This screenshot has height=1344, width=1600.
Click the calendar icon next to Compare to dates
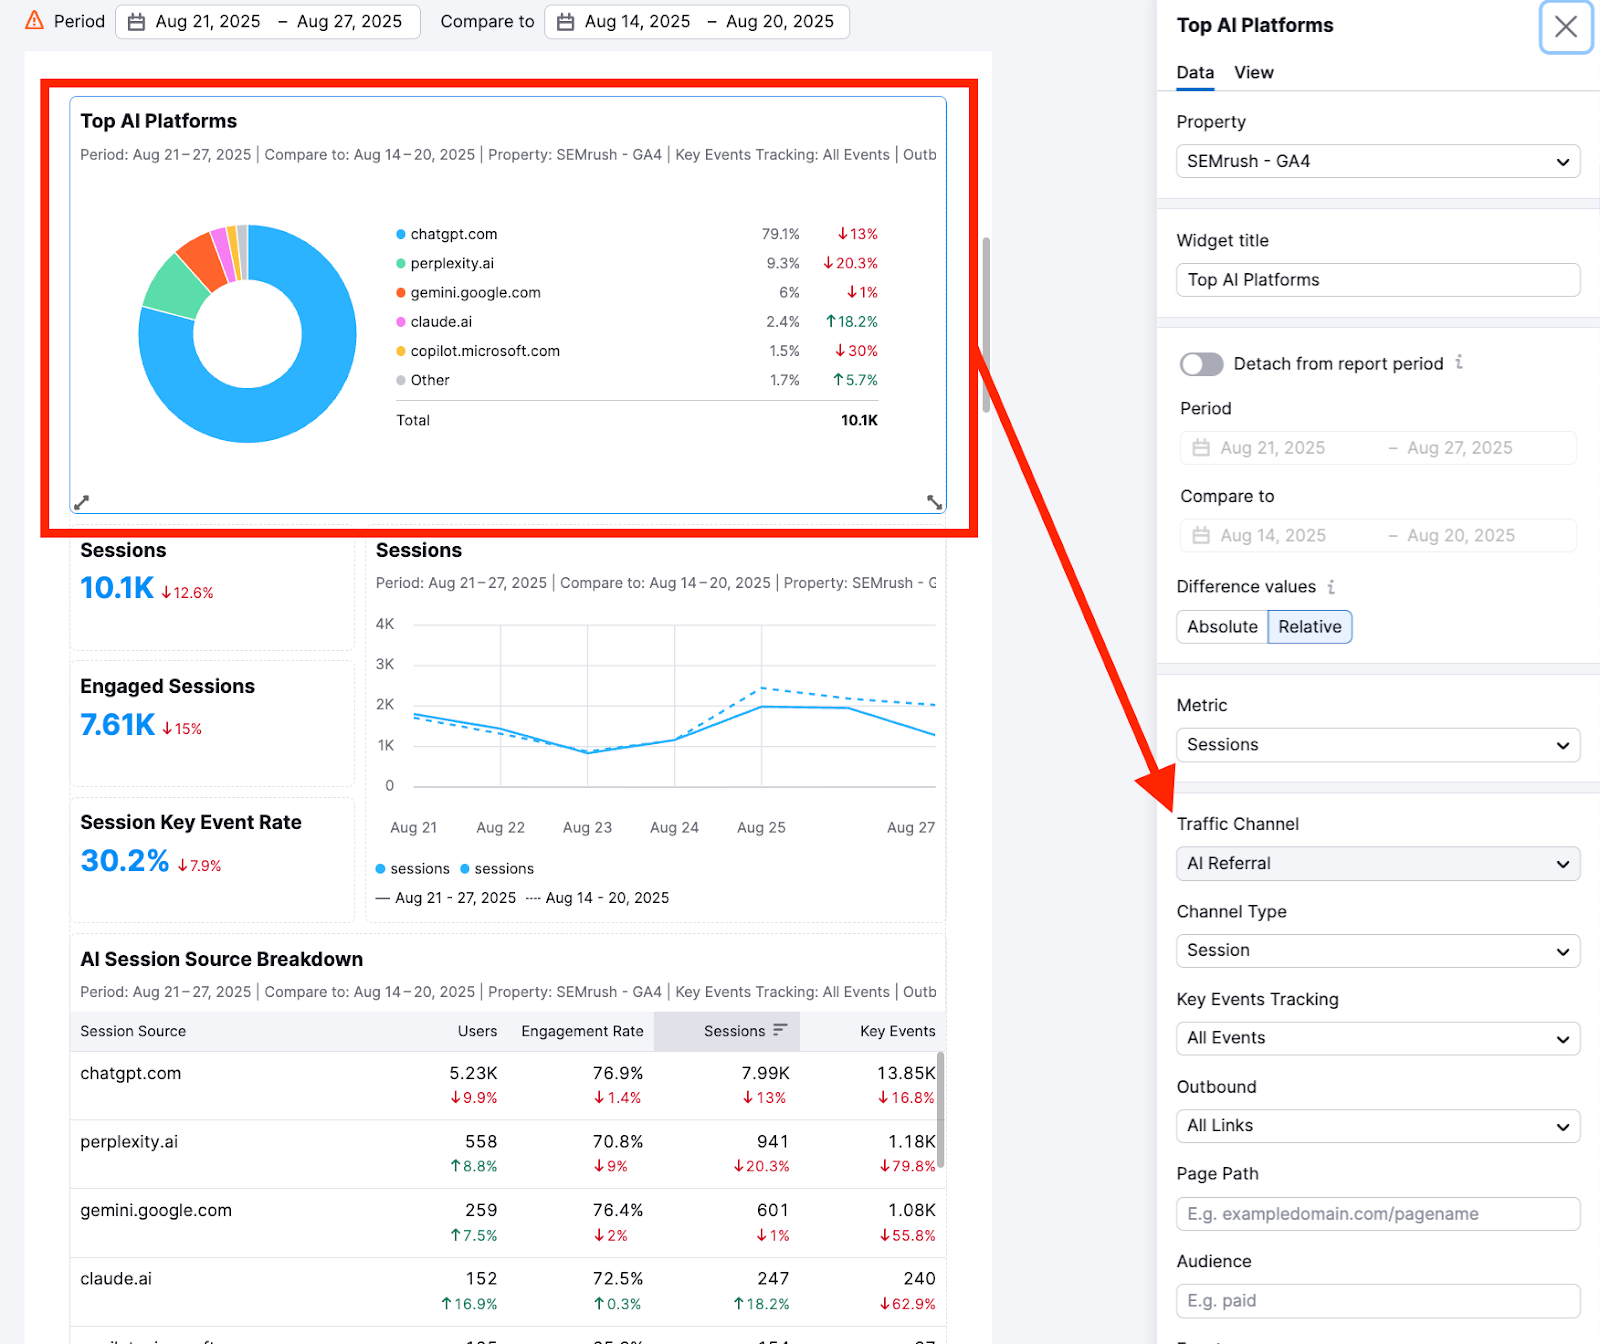point(564,21)
